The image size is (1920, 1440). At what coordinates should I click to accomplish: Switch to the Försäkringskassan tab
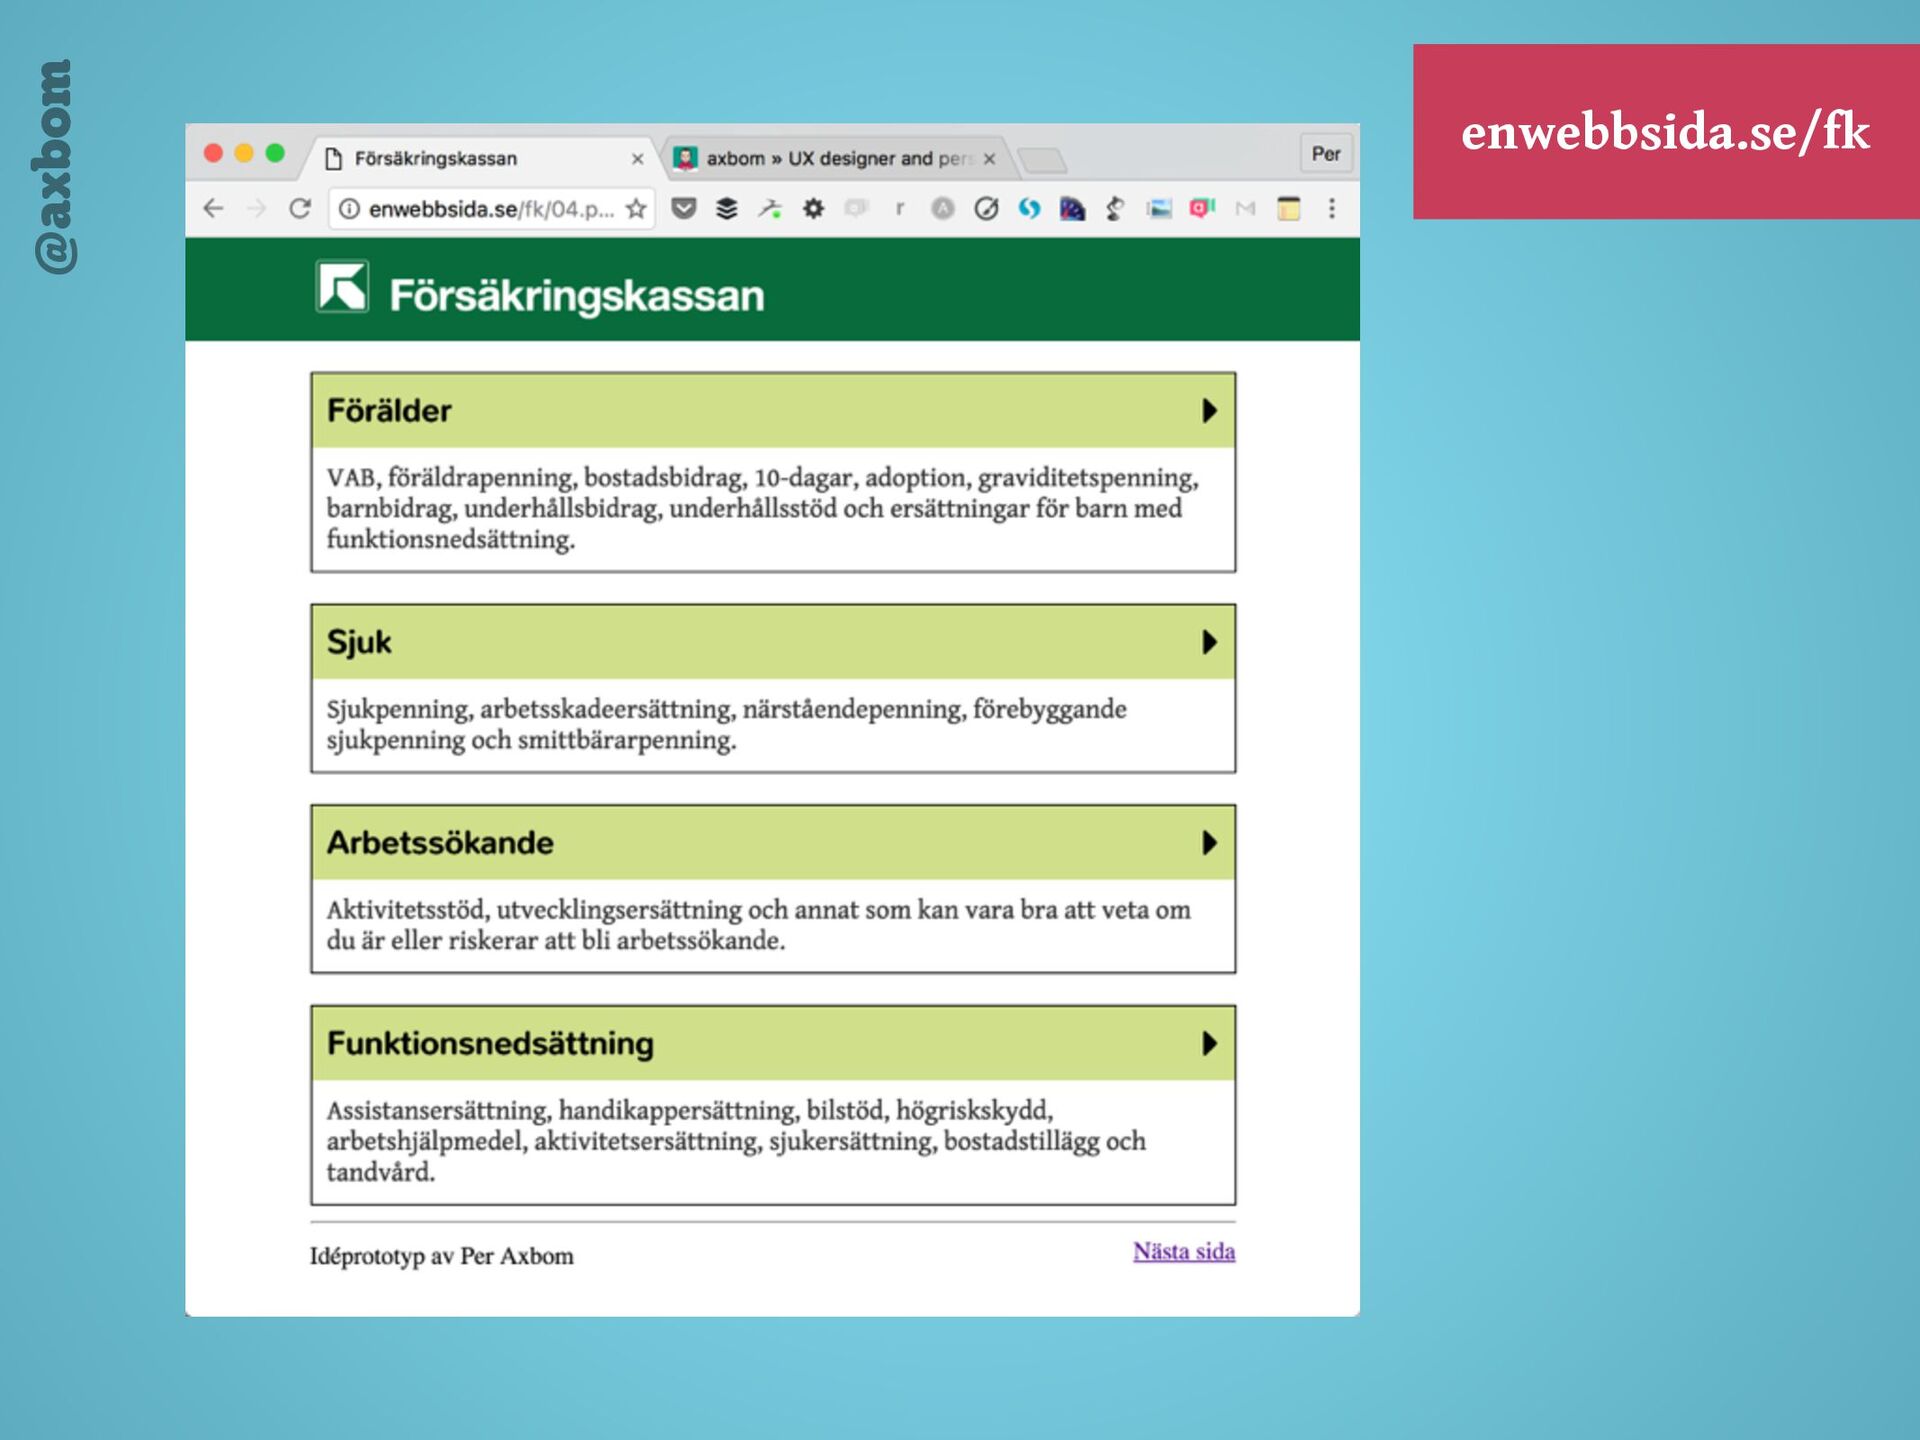[x=480, y=158]
